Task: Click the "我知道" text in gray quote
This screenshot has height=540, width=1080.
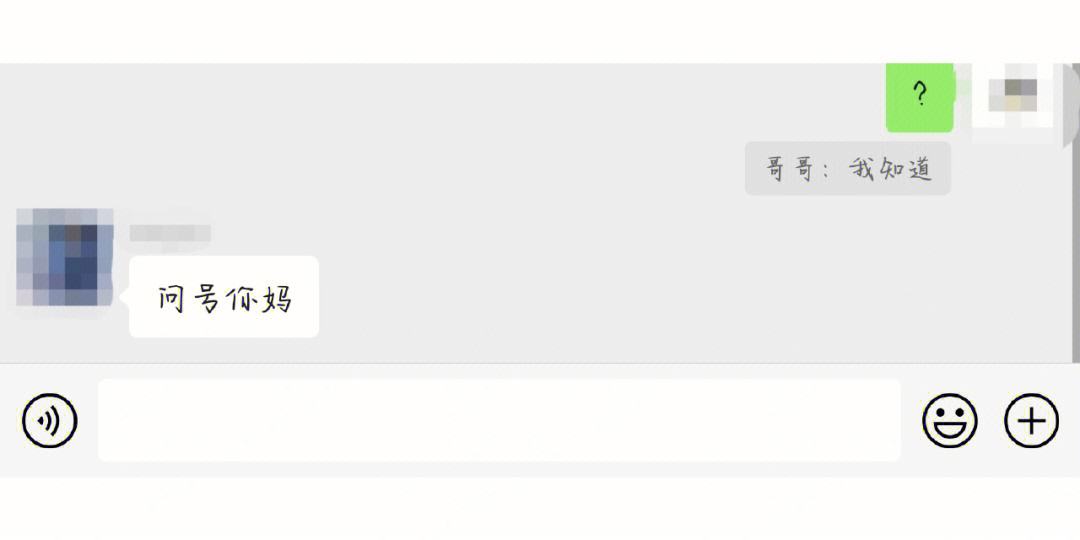Action: pos(891,169)
